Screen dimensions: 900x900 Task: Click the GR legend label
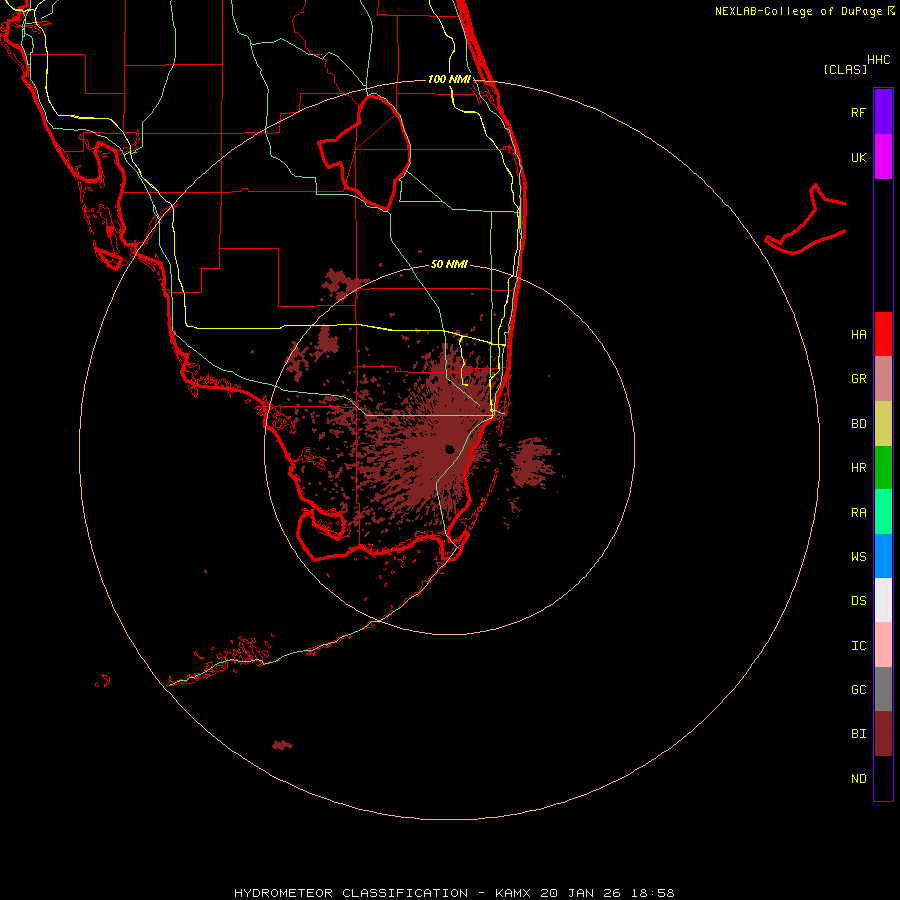coord(858,379)
